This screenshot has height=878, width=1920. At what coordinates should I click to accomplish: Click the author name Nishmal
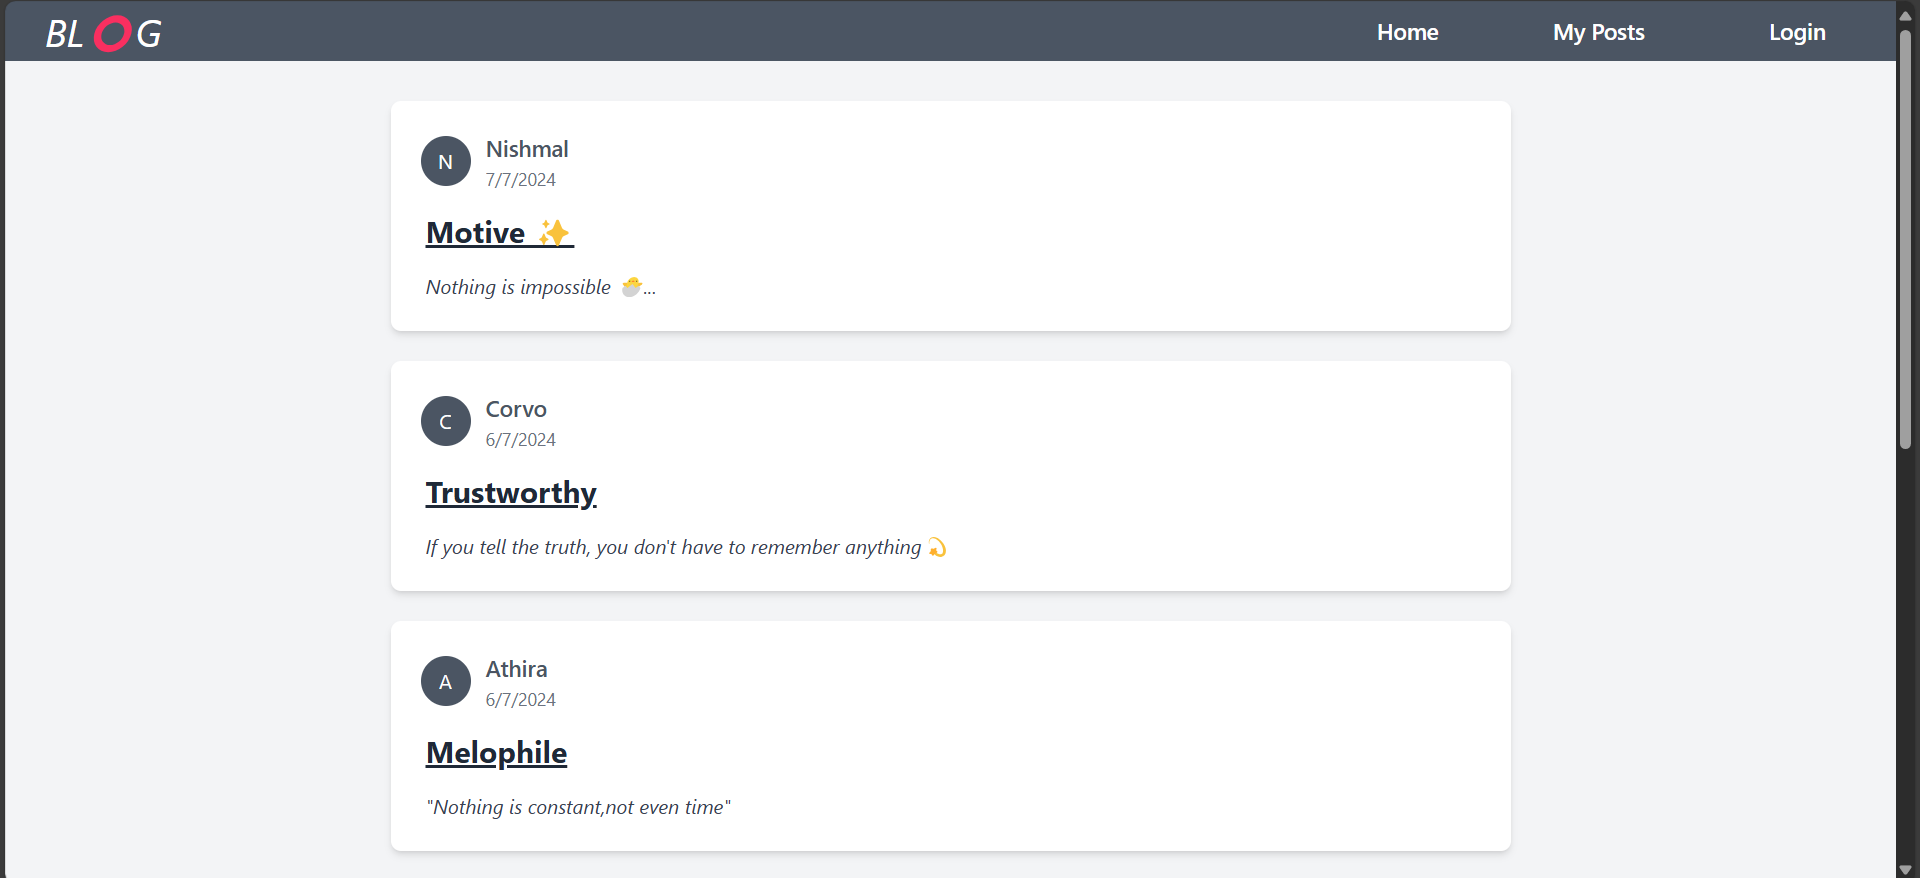click(527, 149)
